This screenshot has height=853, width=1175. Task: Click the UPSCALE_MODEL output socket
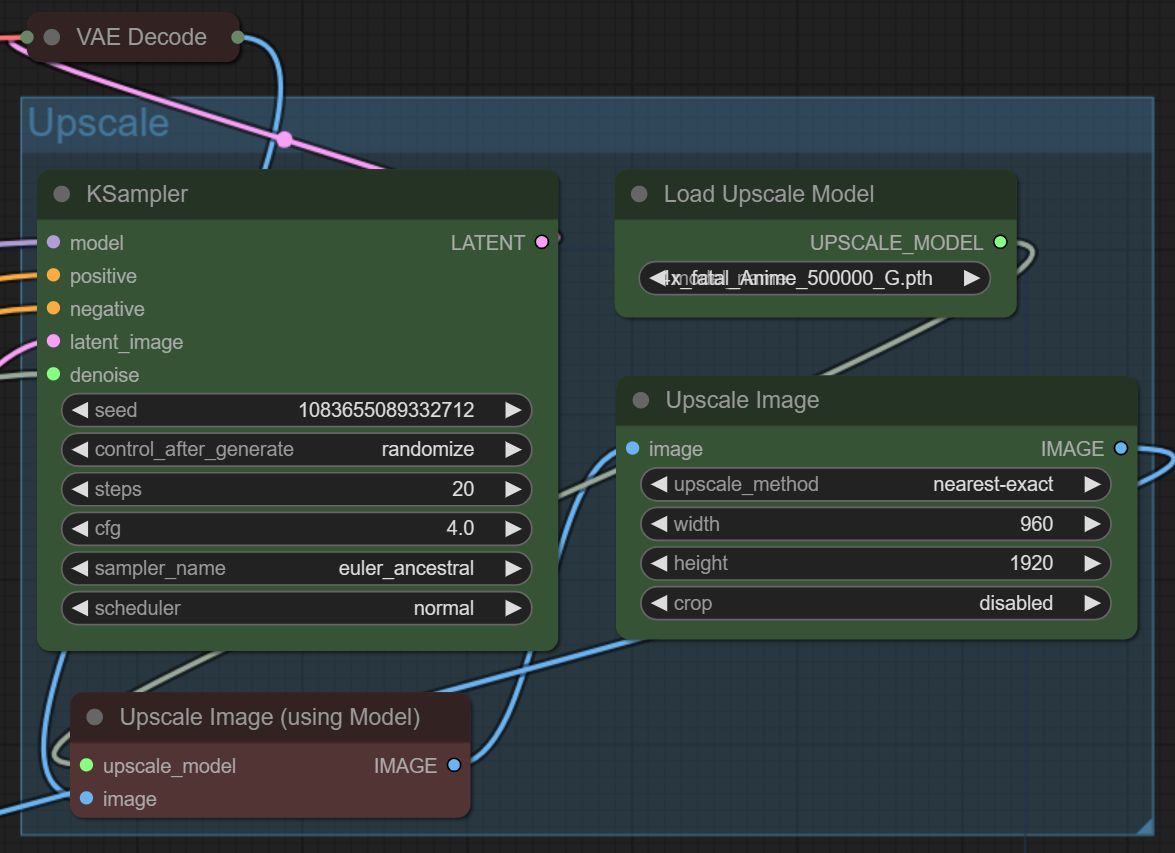(1000, 242)
